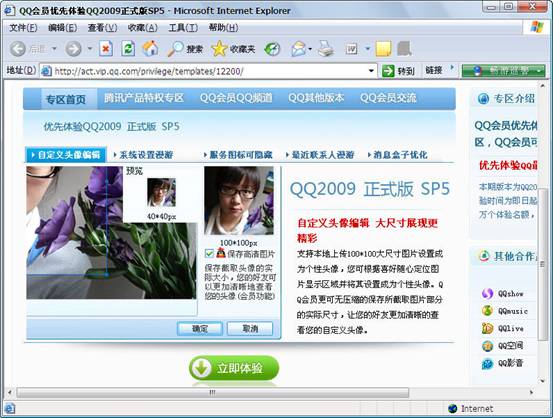Open the 查看(V) menu
Viewport: 553px width, 418px height.
(102, 28)
